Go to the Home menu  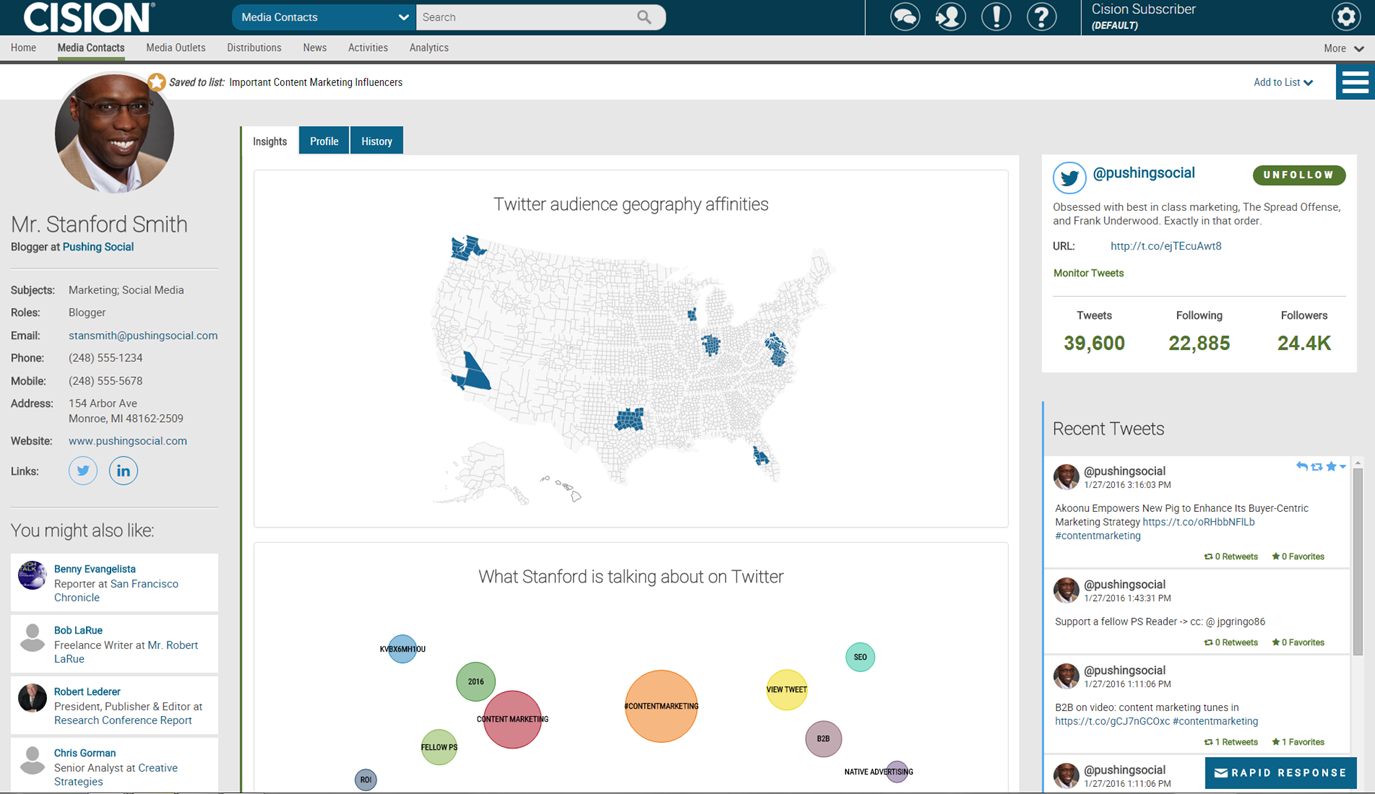coord(23,48)
